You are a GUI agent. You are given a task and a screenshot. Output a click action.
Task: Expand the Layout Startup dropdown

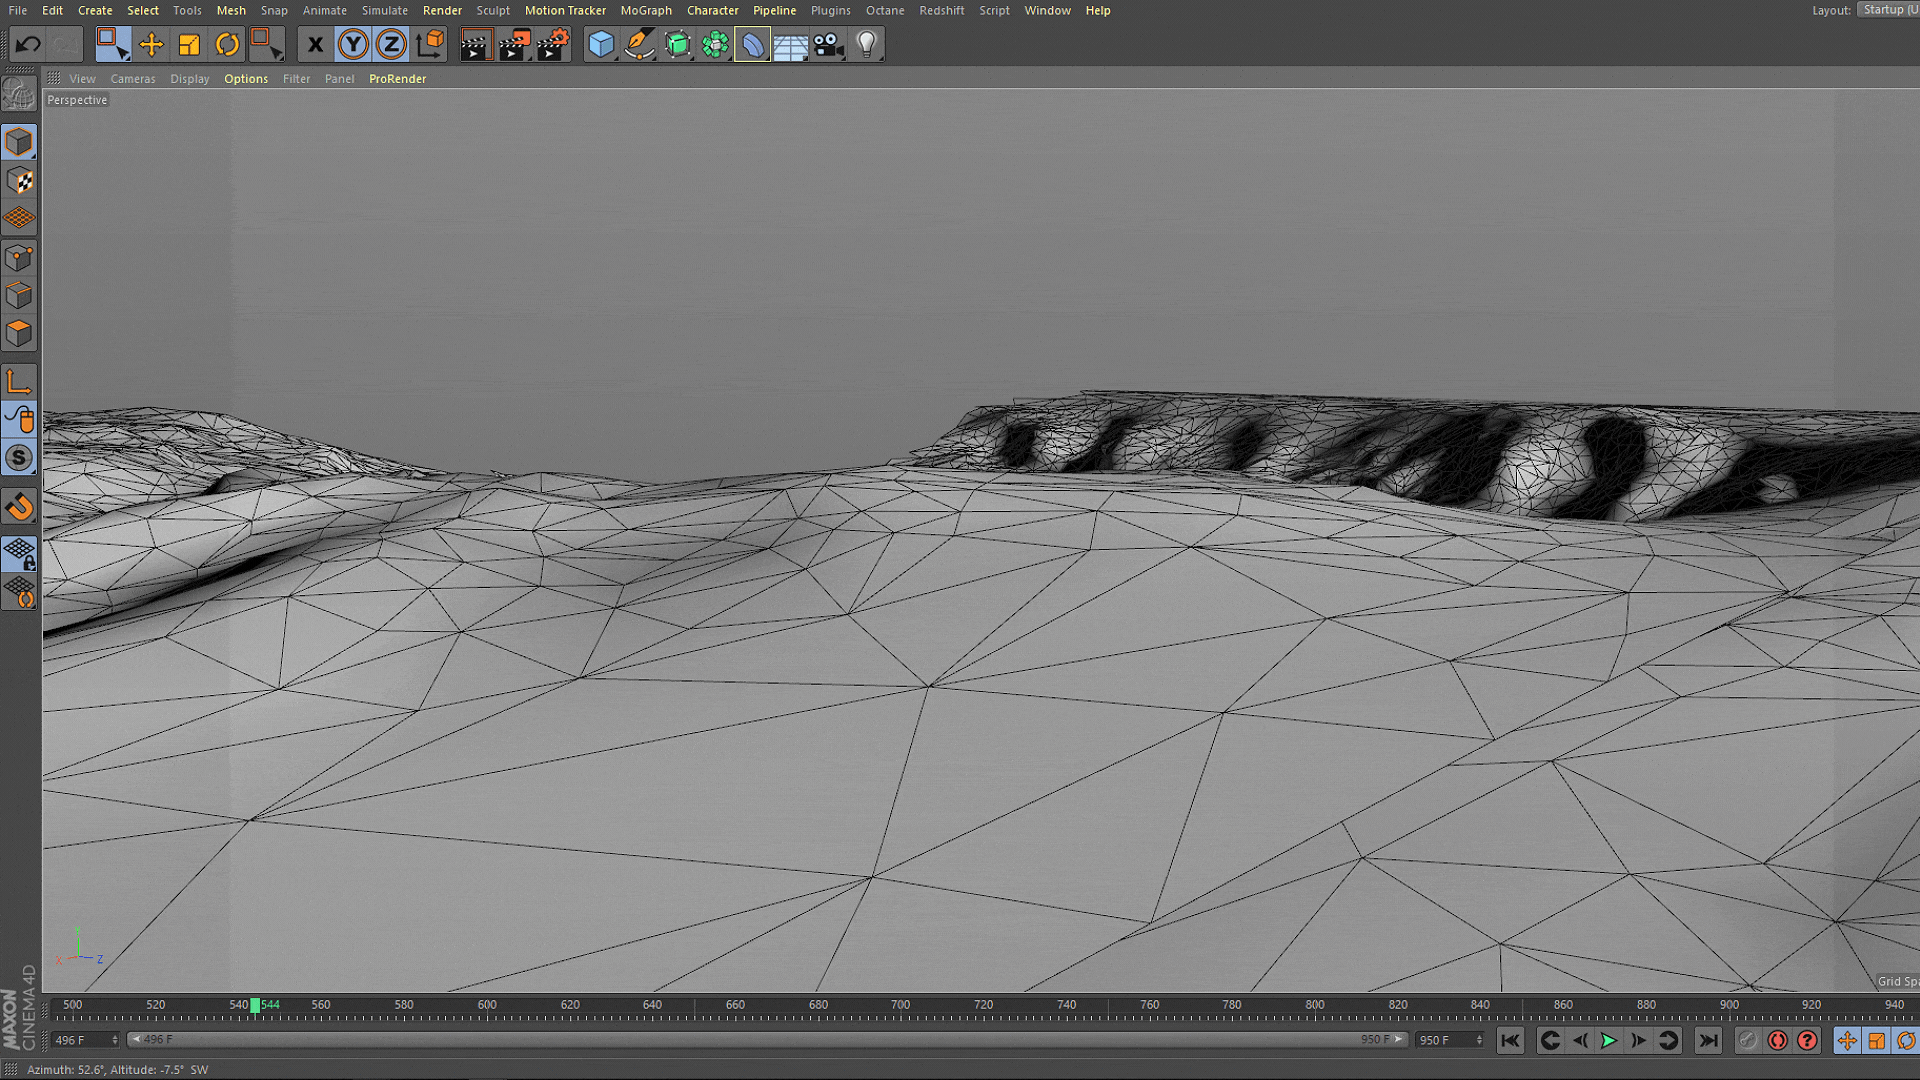click(1887, 10)
